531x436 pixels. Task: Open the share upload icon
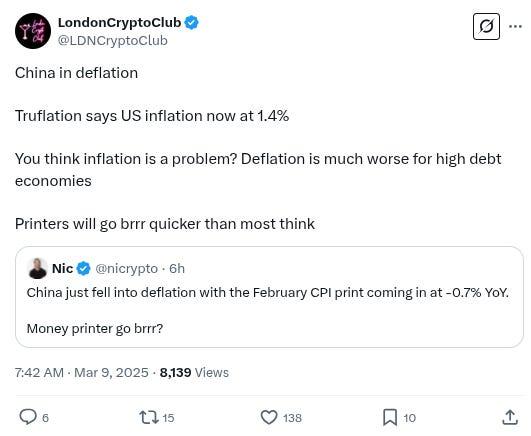coord(510,417)
